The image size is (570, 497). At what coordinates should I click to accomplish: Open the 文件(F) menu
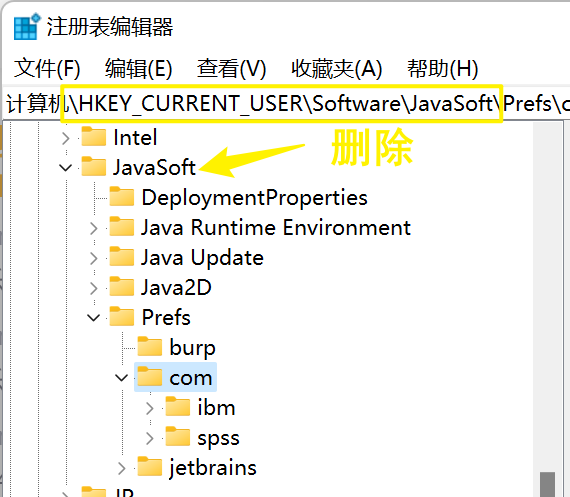(47, 68)
